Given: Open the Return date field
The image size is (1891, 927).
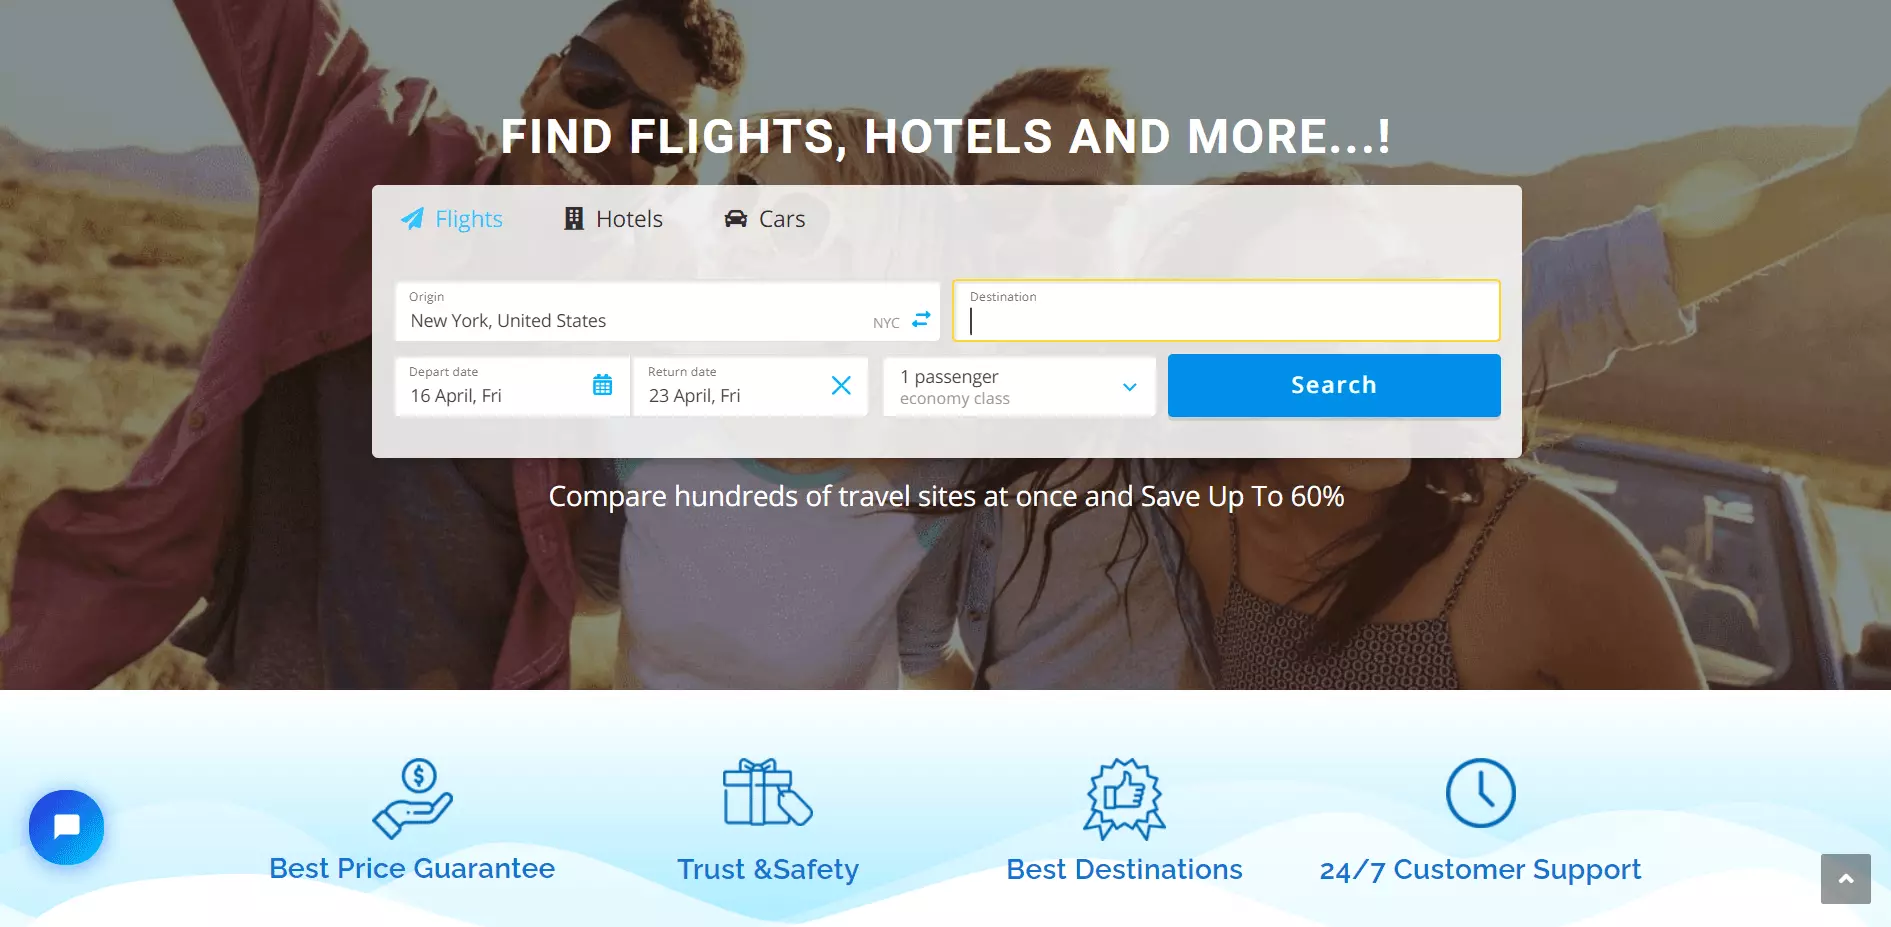Looking at the screenshot, I should coord(750,386).
